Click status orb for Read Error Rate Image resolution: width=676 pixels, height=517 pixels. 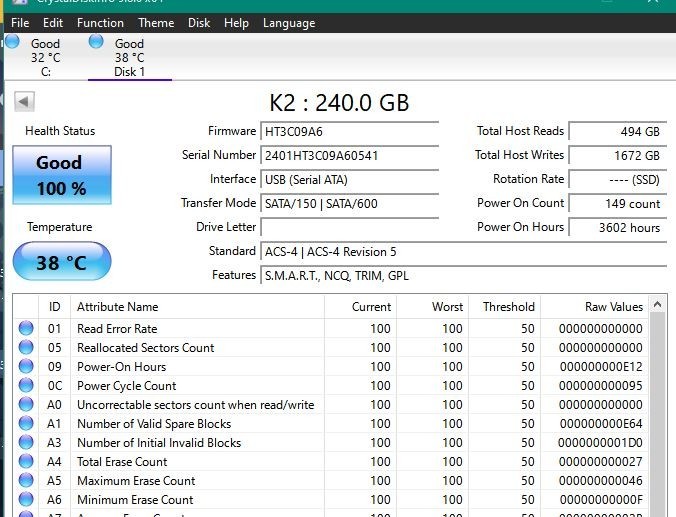pos(26,328)
